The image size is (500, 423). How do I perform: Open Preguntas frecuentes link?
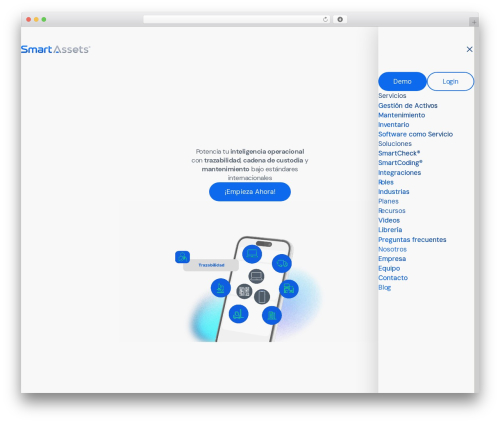coord(412,239)
